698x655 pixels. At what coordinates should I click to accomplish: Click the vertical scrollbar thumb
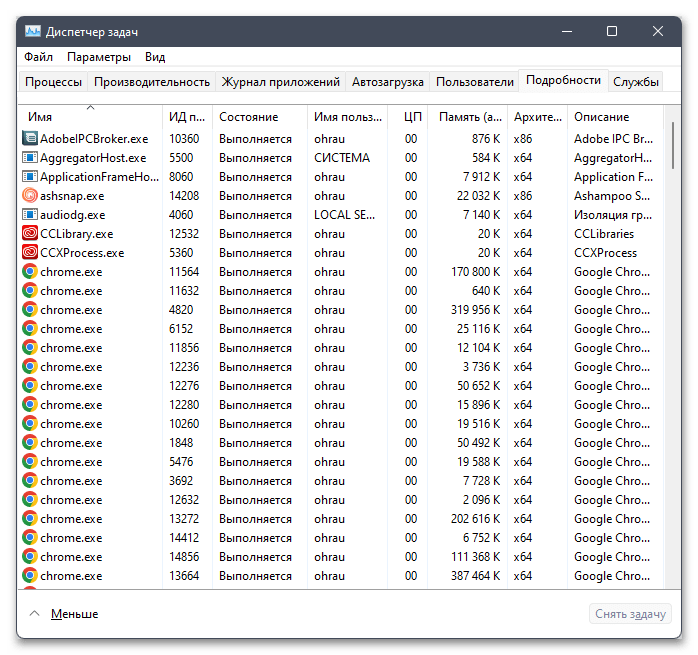tap(673, 145)
